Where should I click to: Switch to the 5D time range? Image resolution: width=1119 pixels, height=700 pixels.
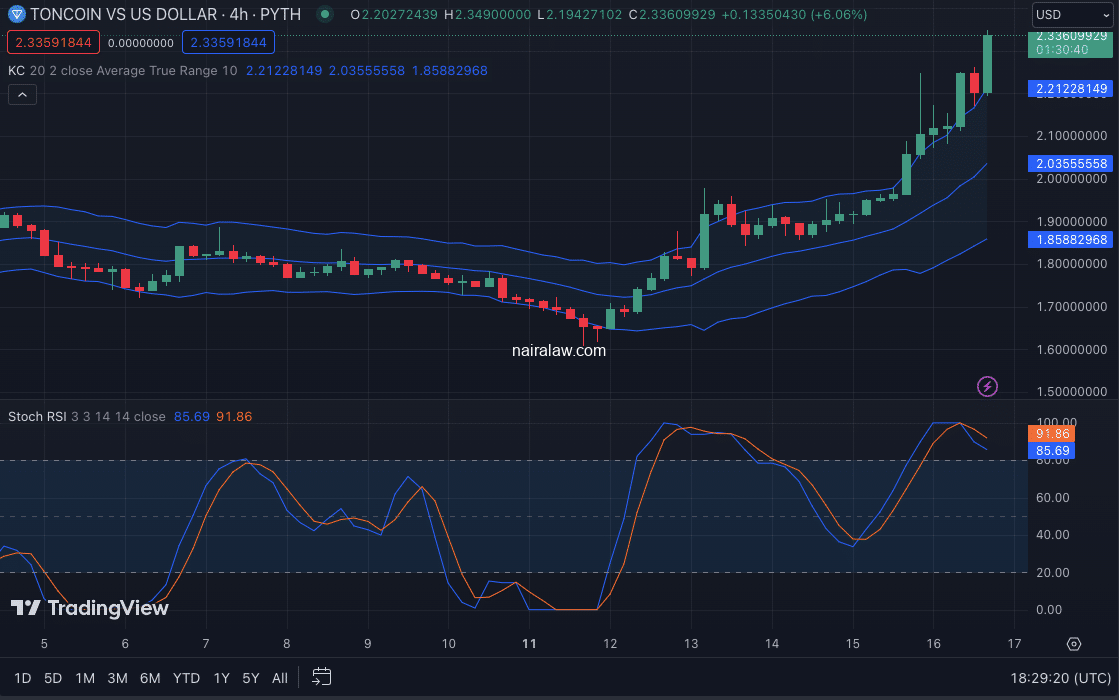[x=53, y=678]
